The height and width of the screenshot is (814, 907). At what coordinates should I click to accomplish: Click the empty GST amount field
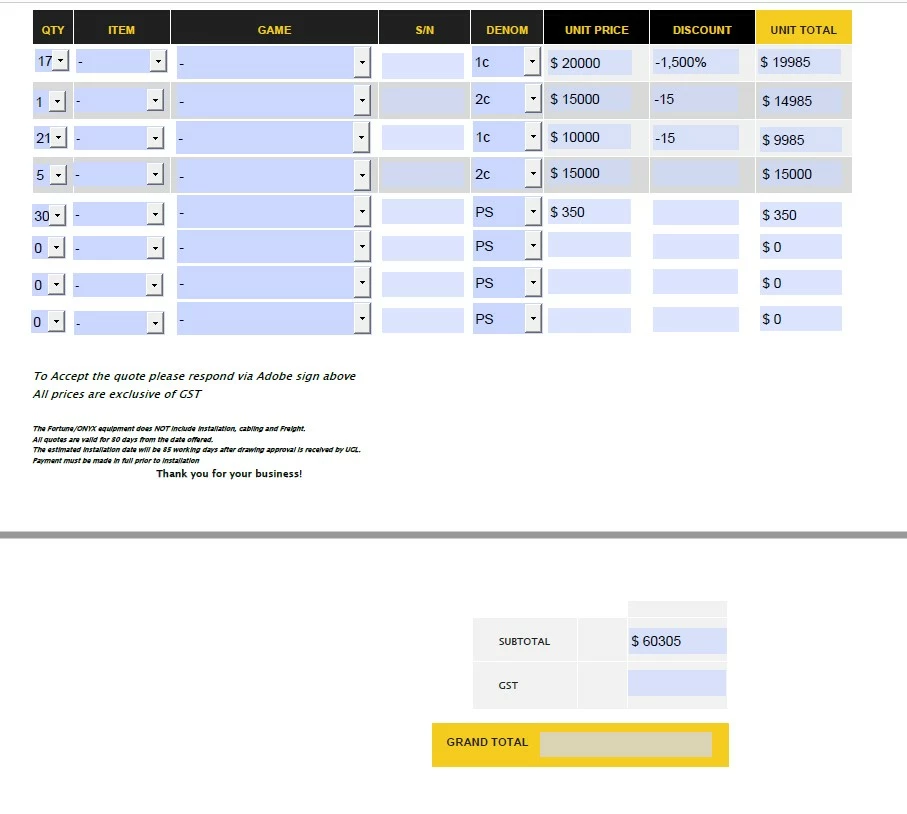(x=677, y=683)
